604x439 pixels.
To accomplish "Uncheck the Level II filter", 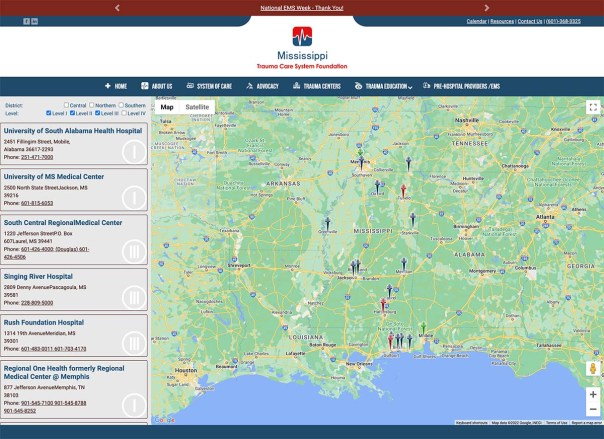I will coord(72,113).
